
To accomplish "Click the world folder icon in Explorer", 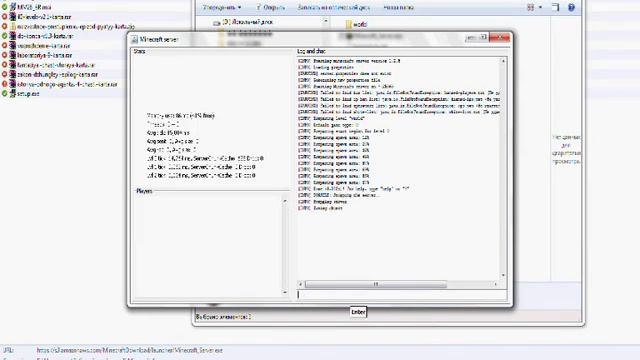I will (x=349, y=24).
